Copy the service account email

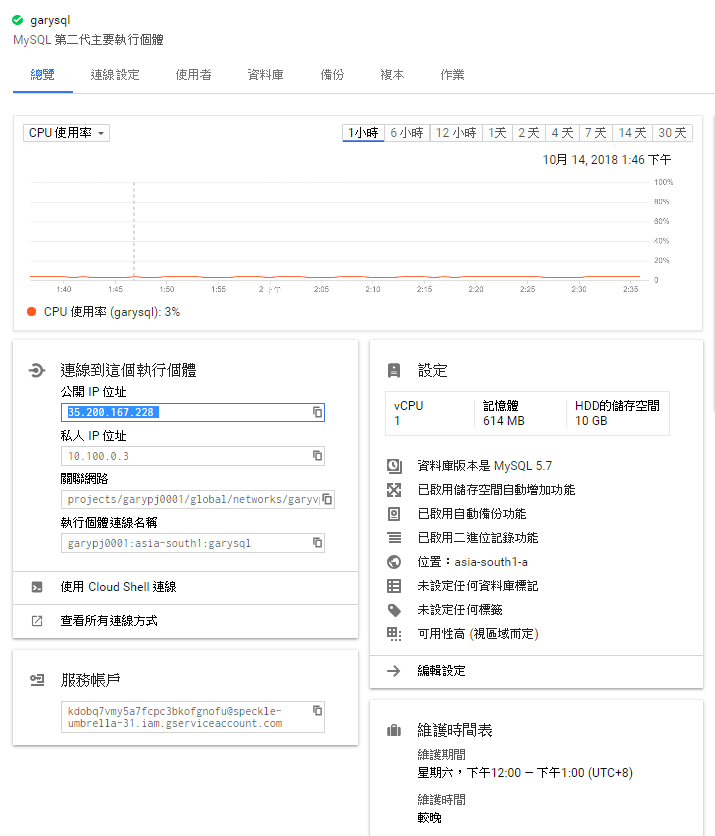coord(317,711)
